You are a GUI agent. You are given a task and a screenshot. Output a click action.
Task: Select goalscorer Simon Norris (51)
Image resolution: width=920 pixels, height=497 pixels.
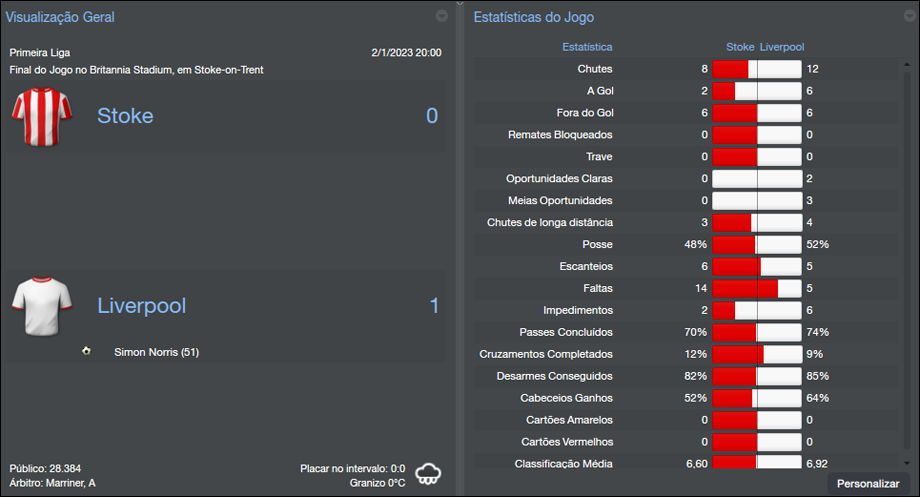(156, 352)
